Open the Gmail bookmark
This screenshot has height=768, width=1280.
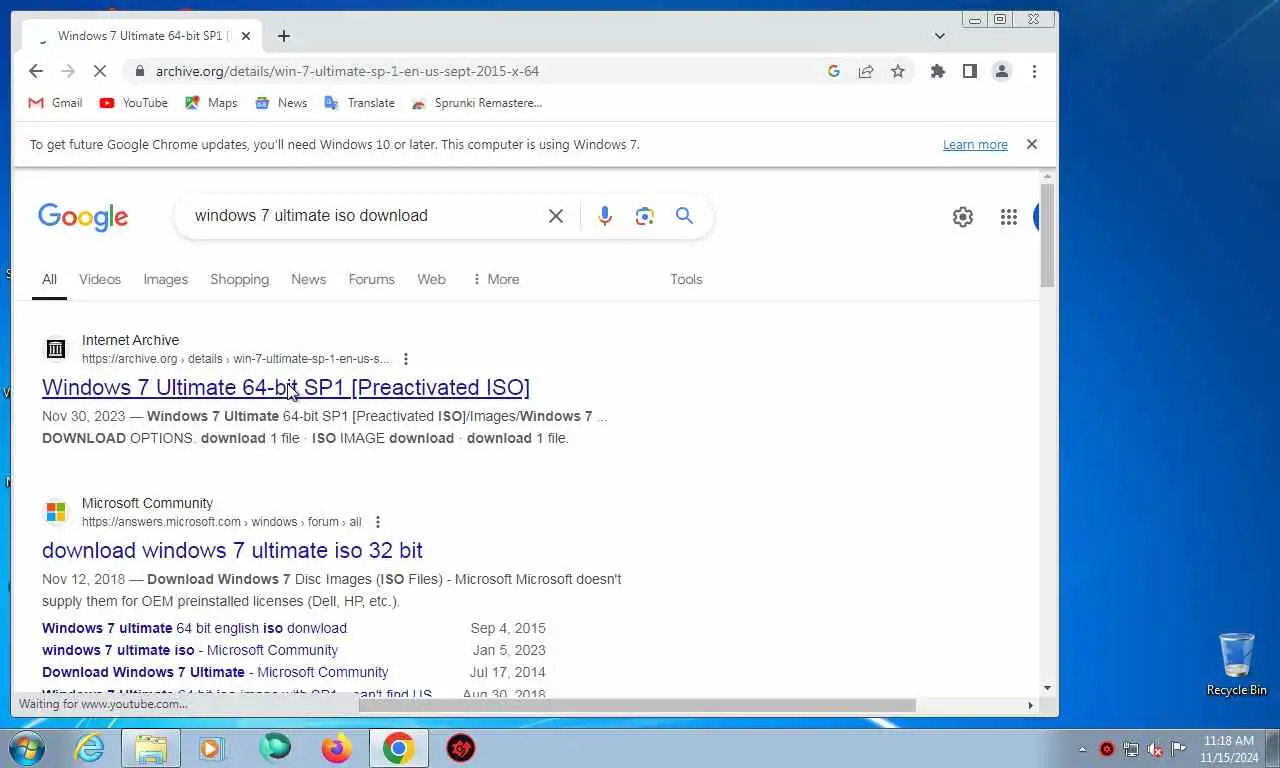[x=55, y=103]
